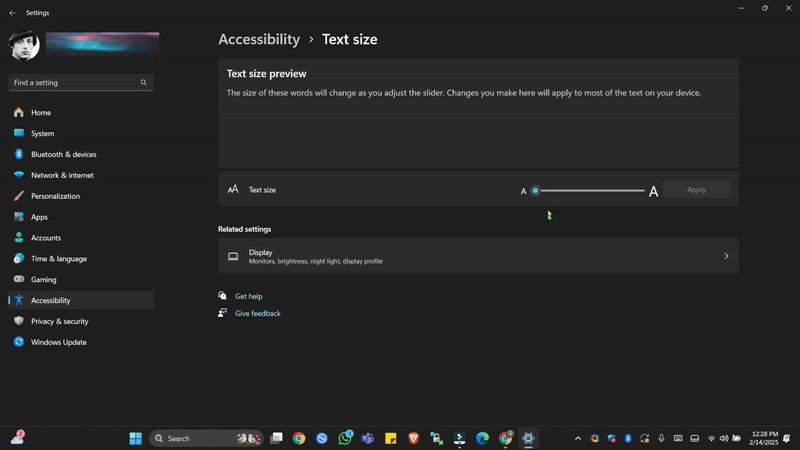800x450 pixels.
Task: Open the notification bell in the tray
Action: pos(786,438)
